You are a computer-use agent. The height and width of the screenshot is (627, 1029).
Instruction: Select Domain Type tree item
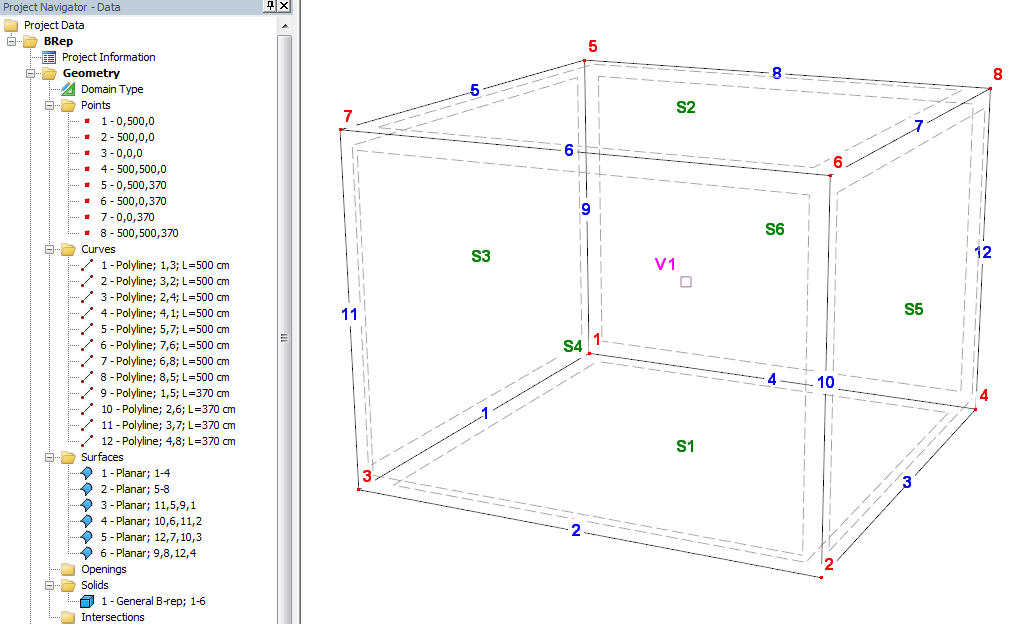pos(112,89)
